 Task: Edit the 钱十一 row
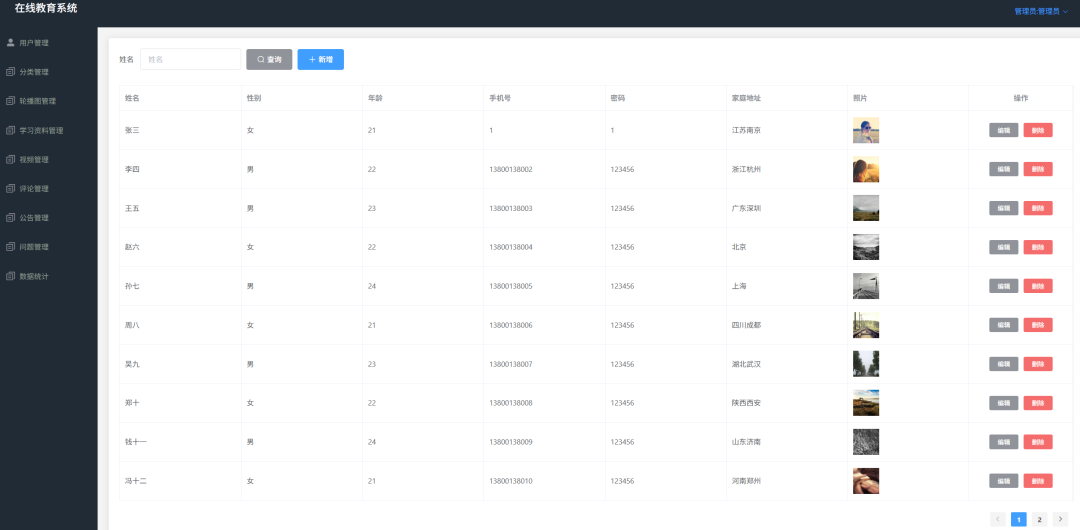pyautogui.click(x=1004, y=442)
